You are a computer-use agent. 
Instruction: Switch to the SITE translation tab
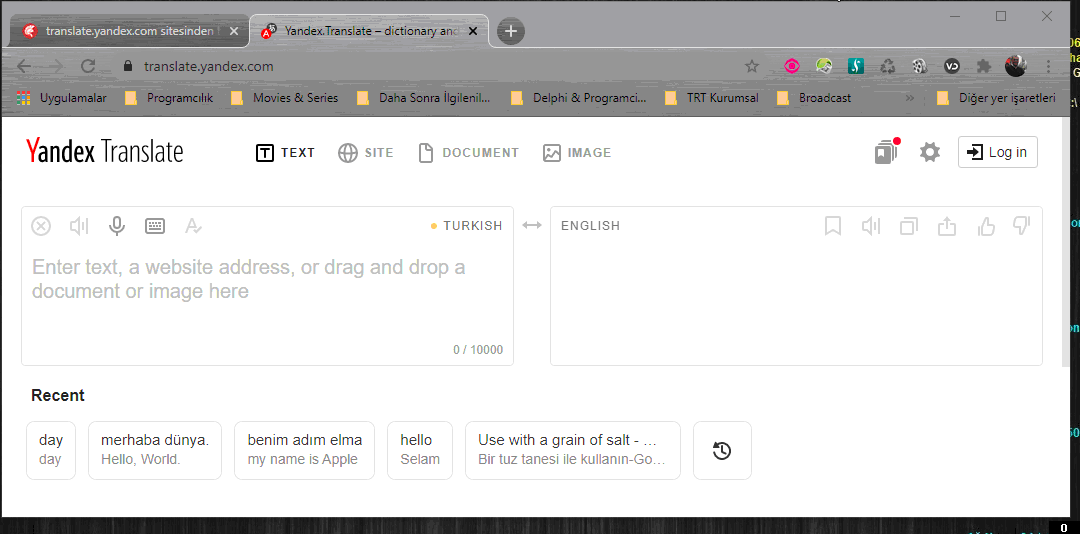366,153
